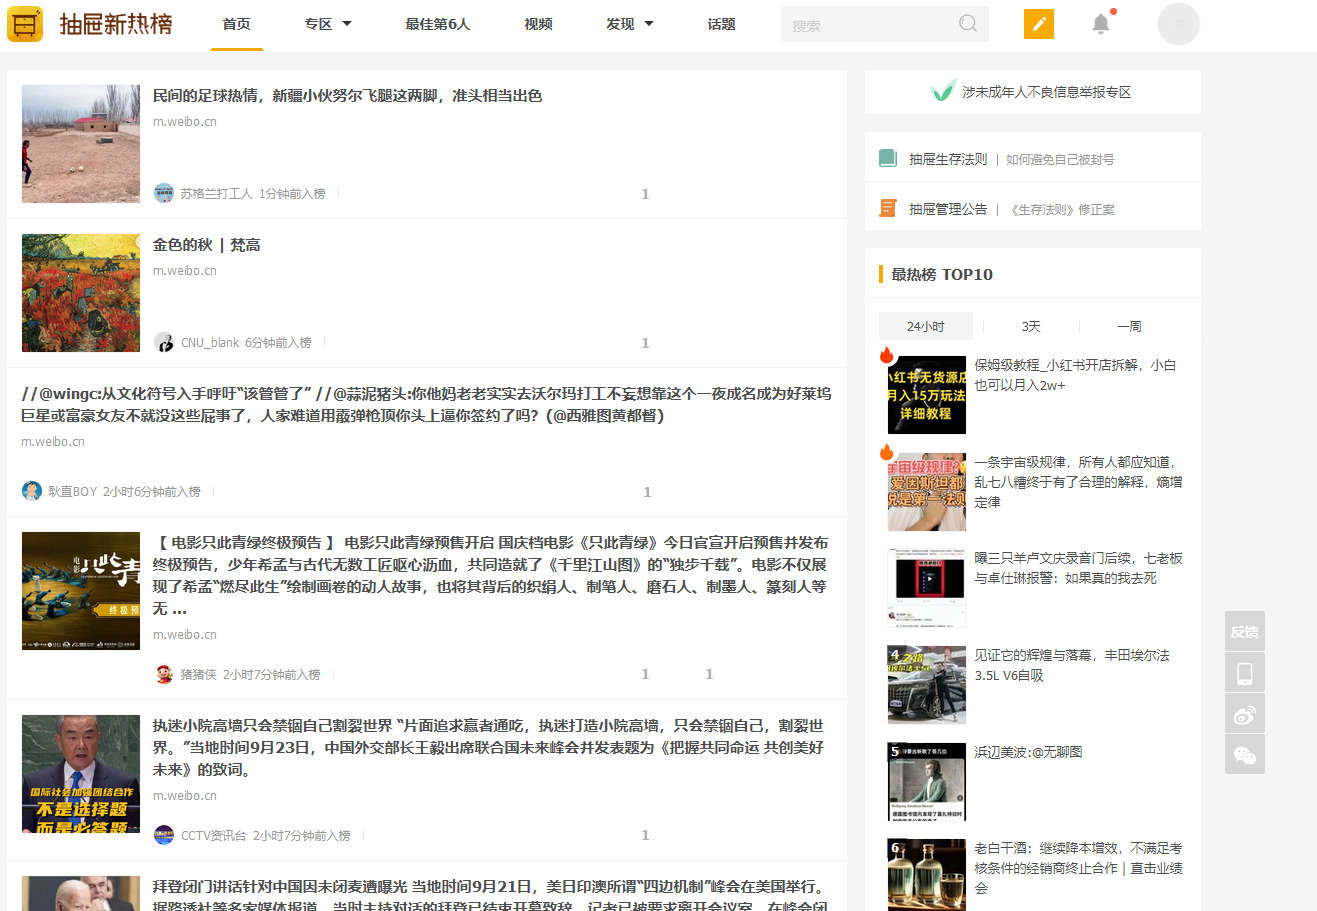This screenshot has height=911, width=1317.
Task: Open 执迷小院高墙 post title
Action: tap(489, 747)
